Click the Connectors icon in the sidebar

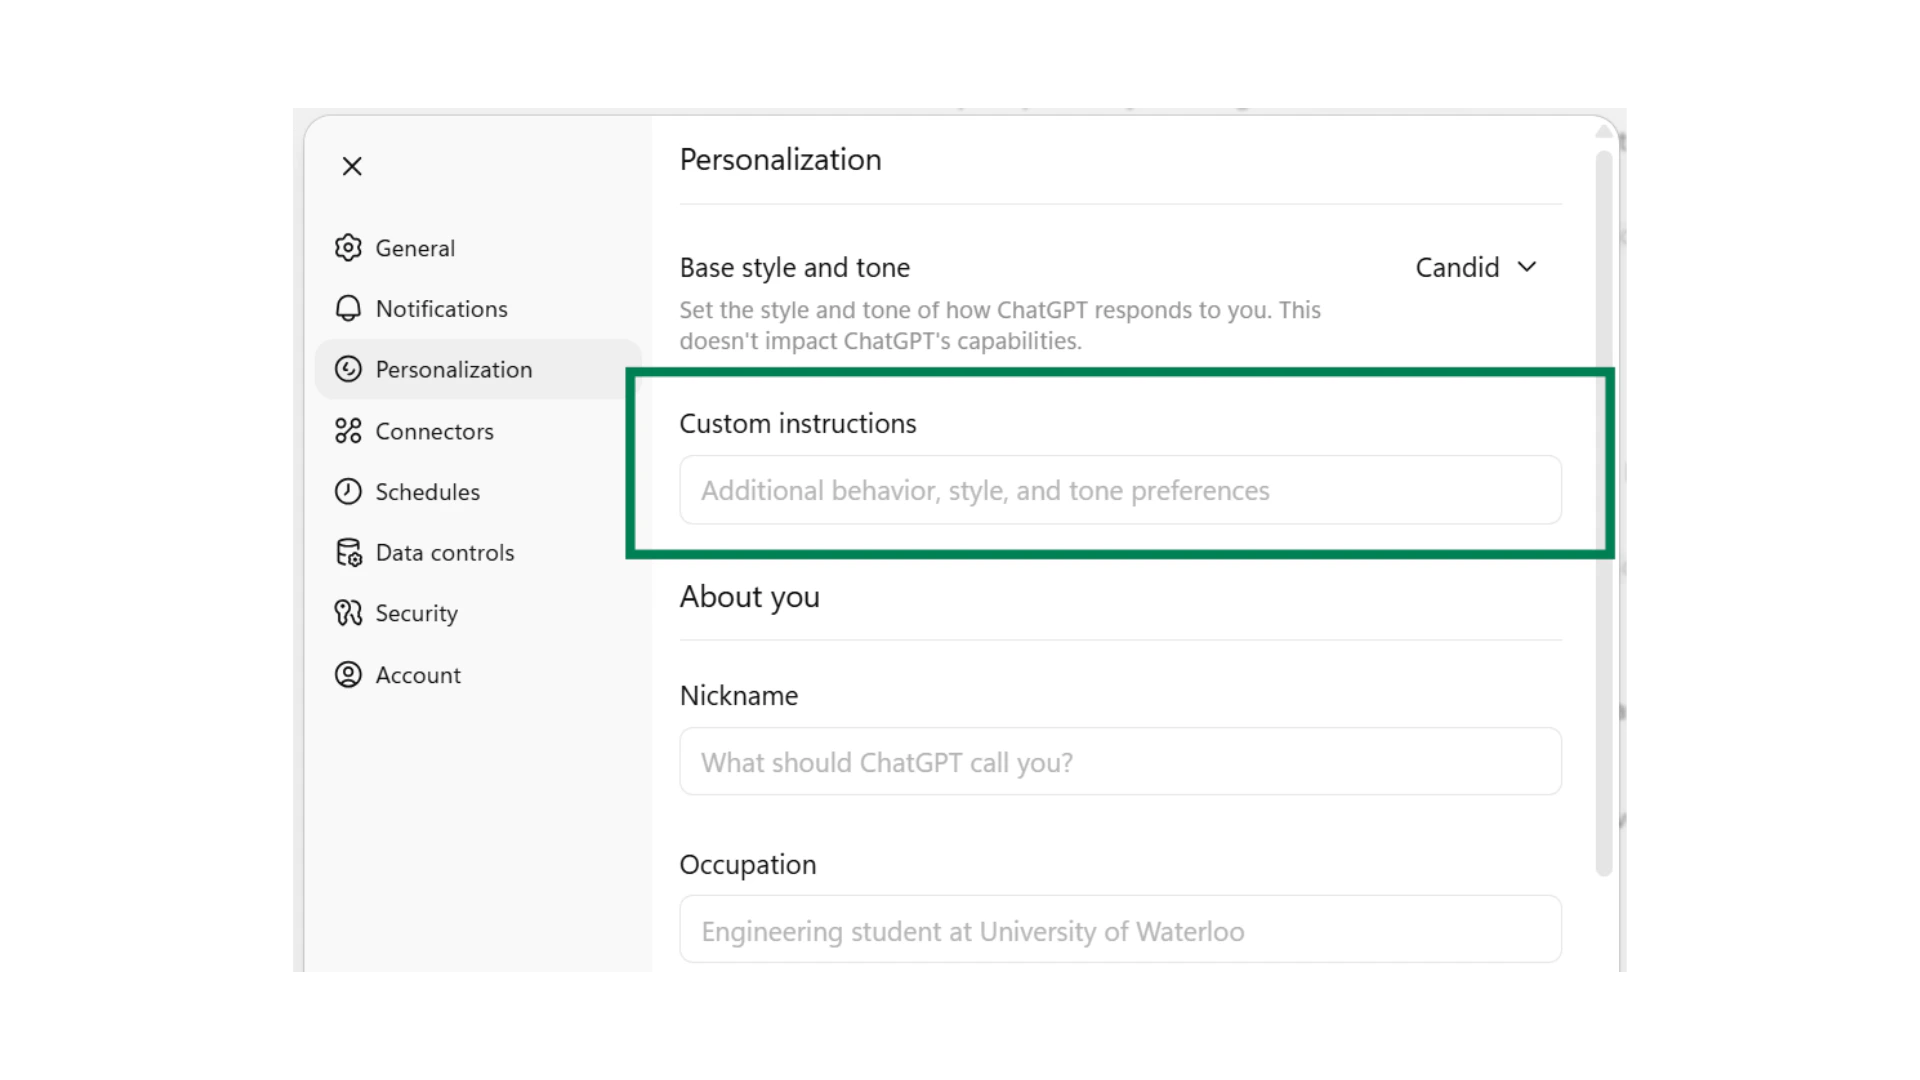point(348,431)
